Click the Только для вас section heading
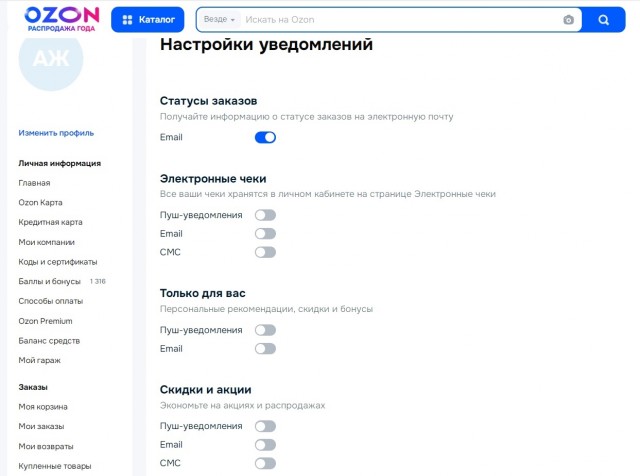The image size is (640, 476). tap(202, 293)
